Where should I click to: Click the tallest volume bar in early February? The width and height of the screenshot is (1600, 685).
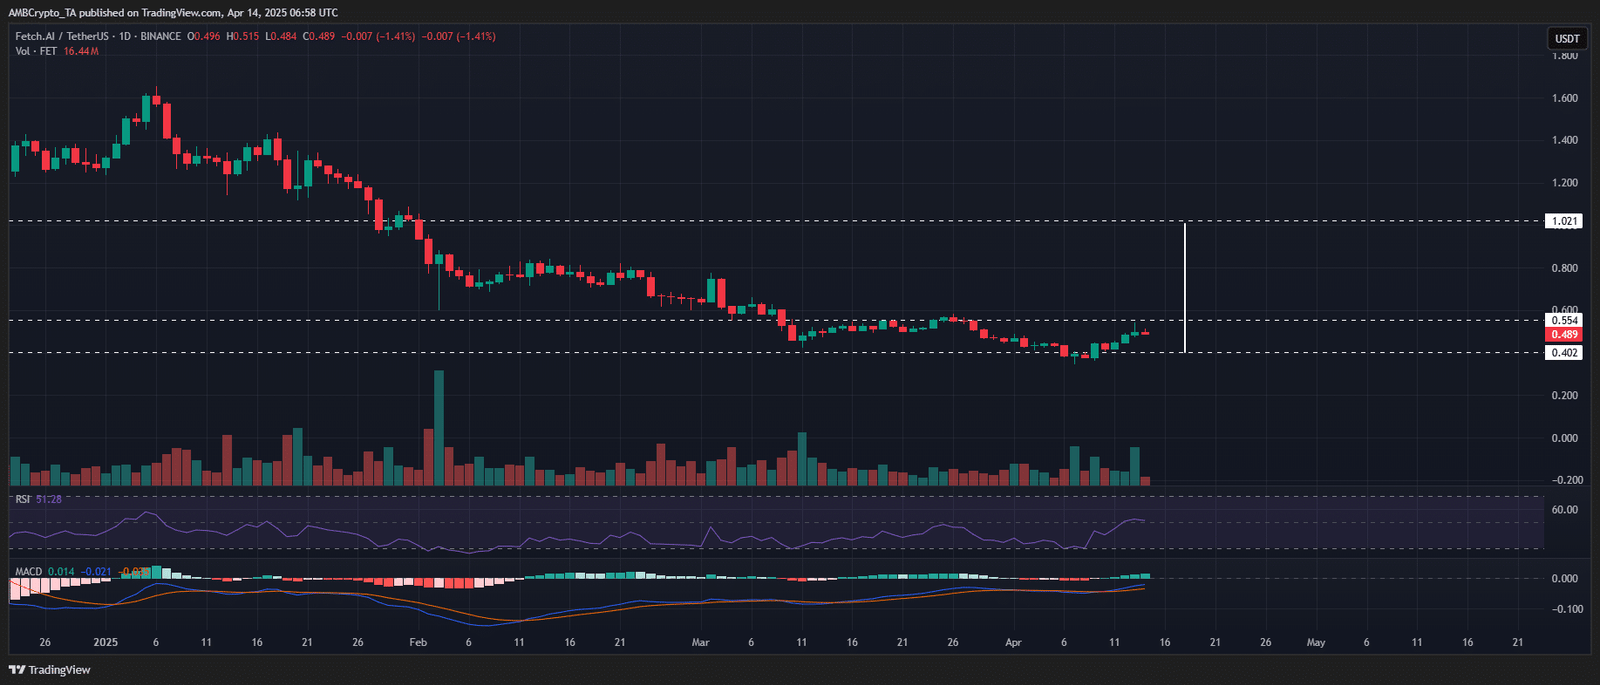[439, 428]
